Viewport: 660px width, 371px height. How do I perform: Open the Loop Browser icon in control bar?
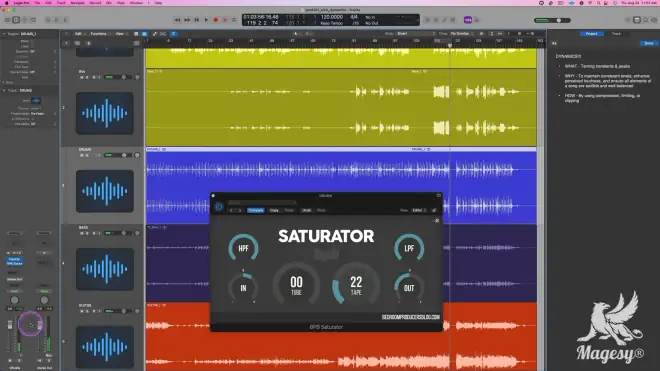646,20
